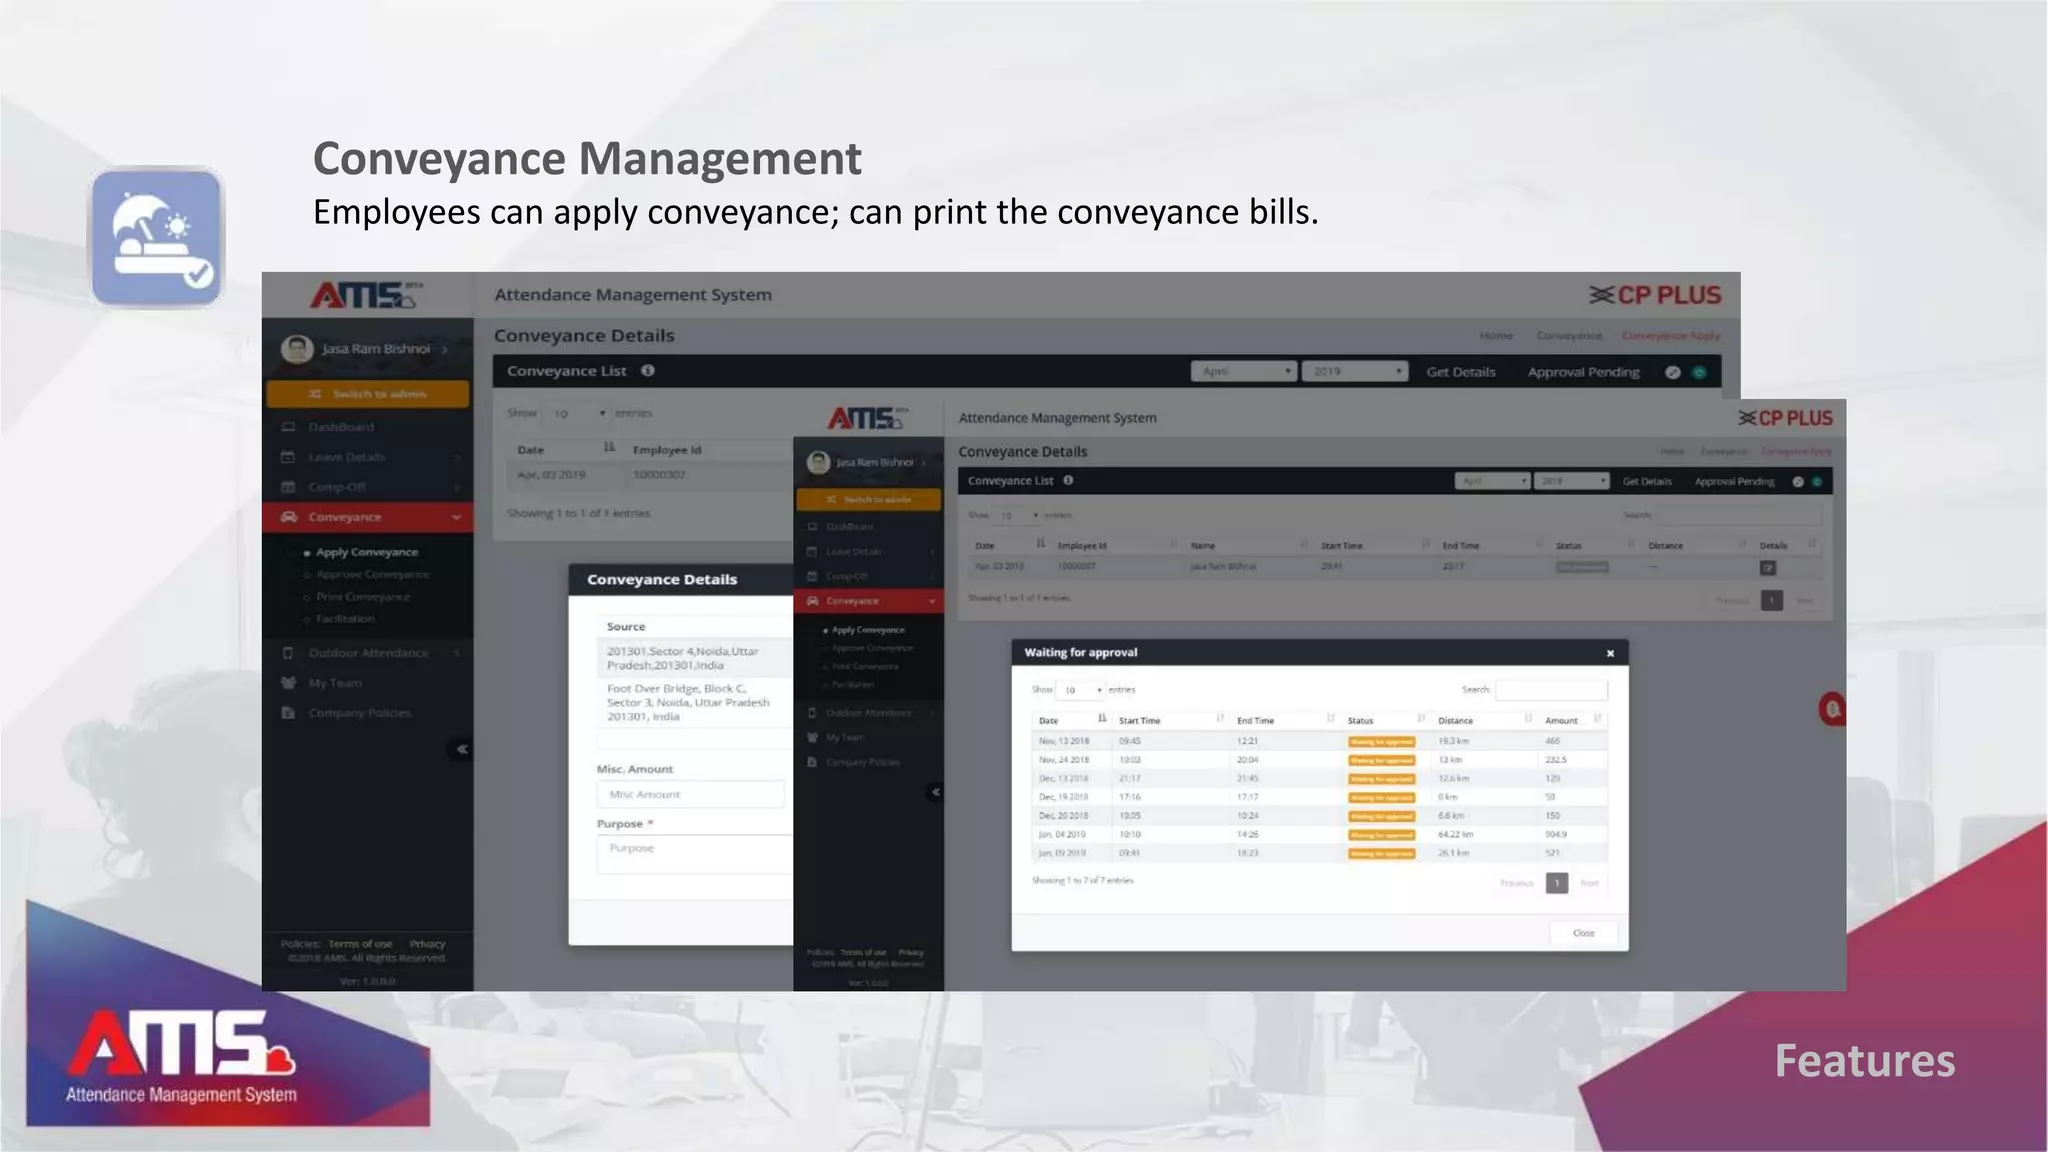2048x1152 pixels.
Task: Sort by Date column in Waiting for approval dialog
Action: (1072, 720)
